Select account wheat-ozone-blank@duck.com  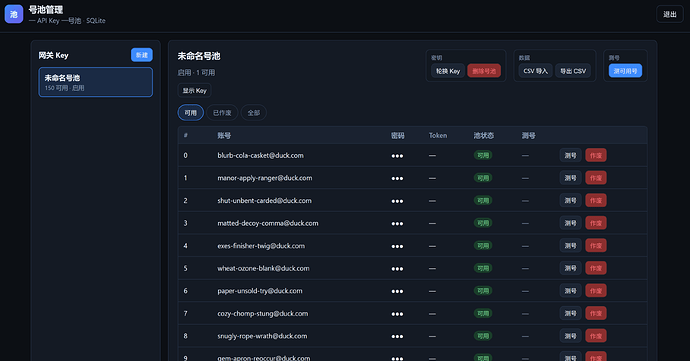(x=263, y=268)
